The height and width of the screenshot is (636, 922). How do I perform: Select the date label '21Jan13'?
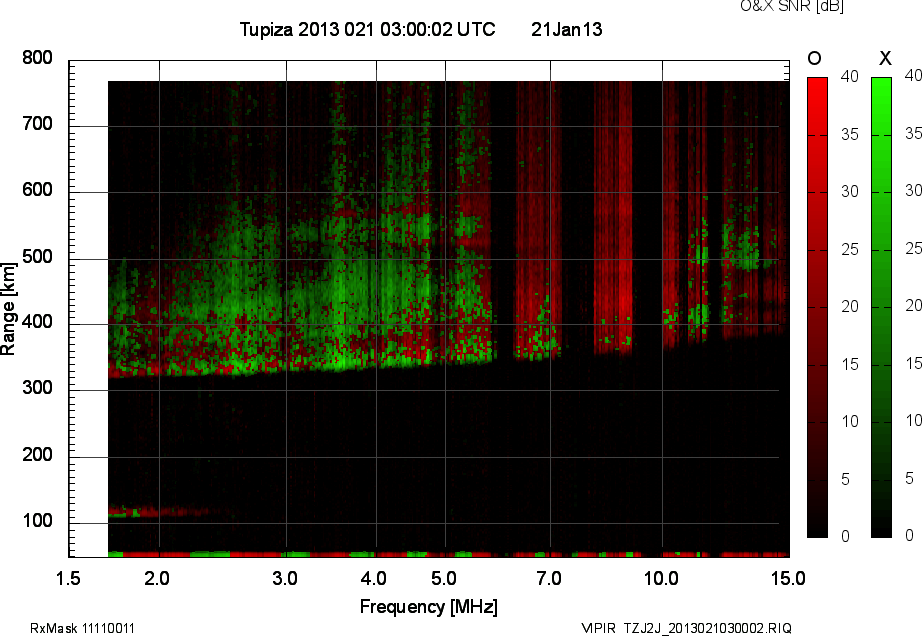[567, 29]
